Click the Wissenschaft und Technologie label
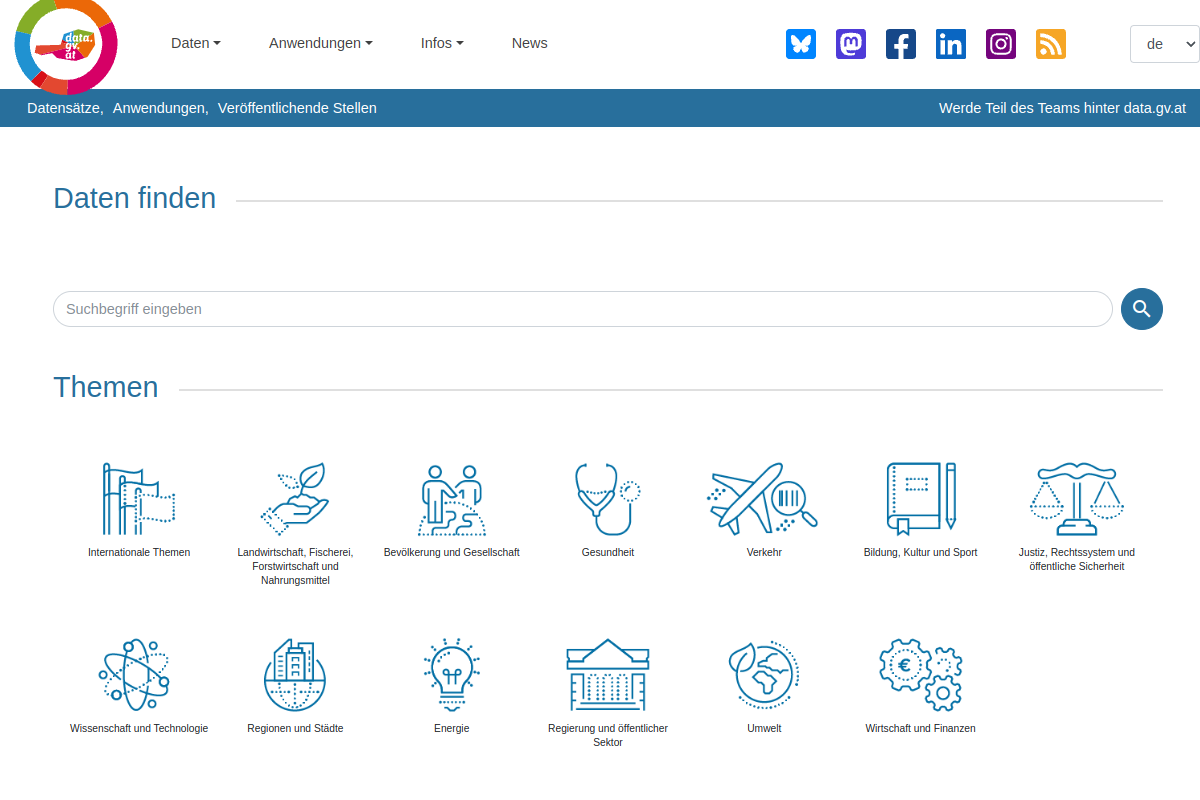The image size is (1200, 800). pyautogui.click(x=139, y=728)
